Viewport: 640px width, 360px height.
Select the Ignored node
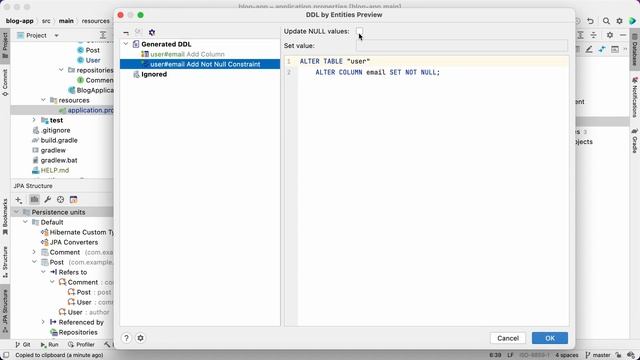coord(154,74)
